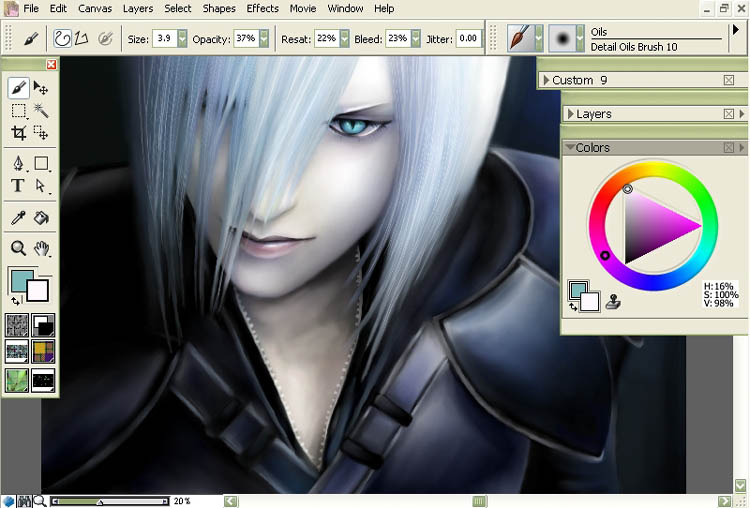Open the Resat slider dropdown
This screenshot has height=508, width=750.
tap(344, 38)
